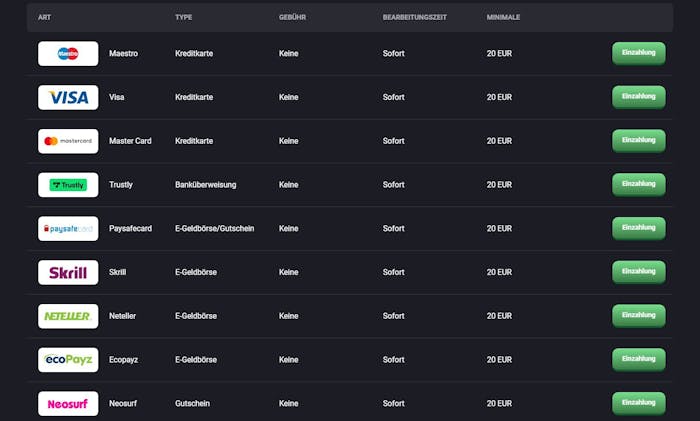Start a Master Card deposit via Einzahlung
Image resolution: width=700 pixels, height=421 pixels.
638,141
